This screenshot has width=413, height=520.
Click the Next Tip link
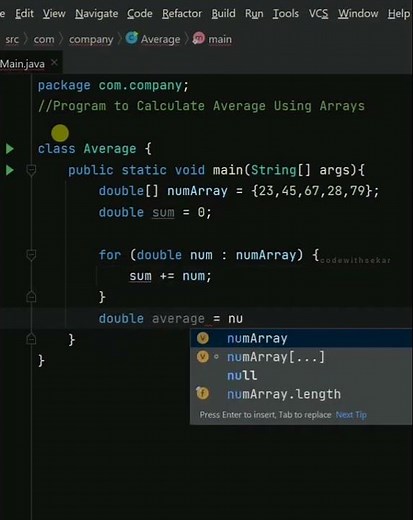[x=351, y=415]
